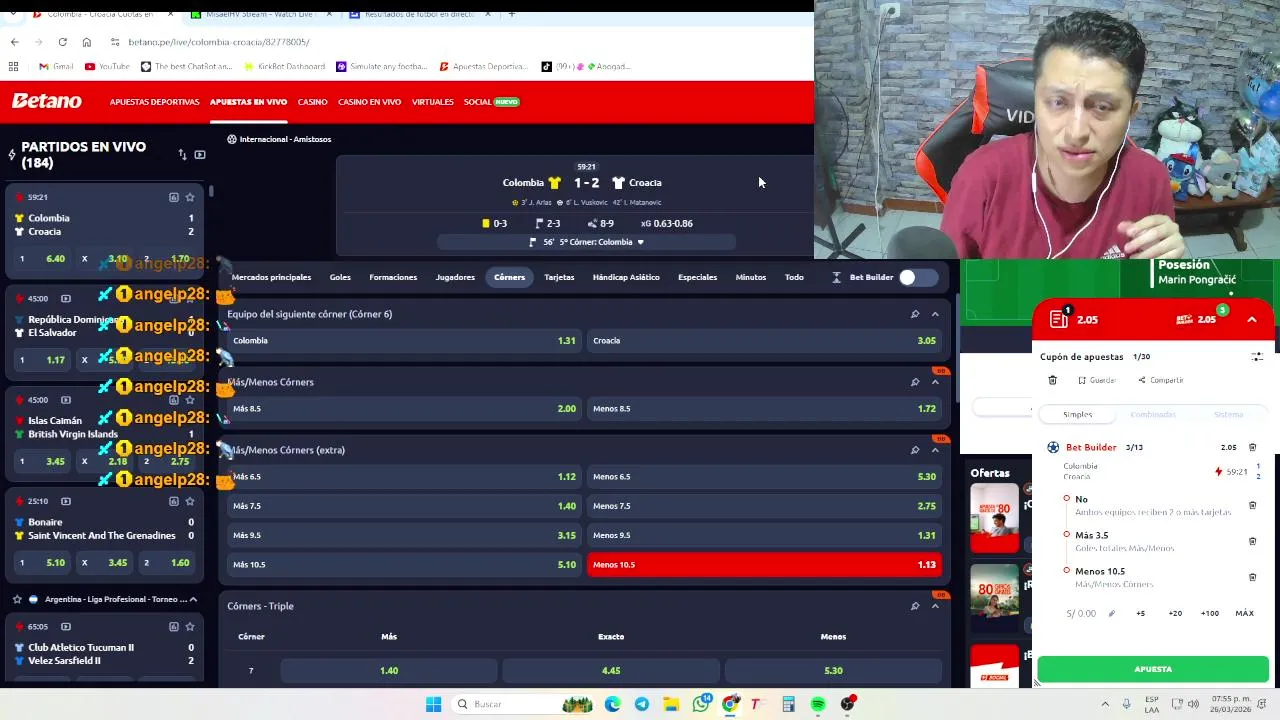
Task: Select the Combinadas bet slip tab
Action: [1152, 414]
